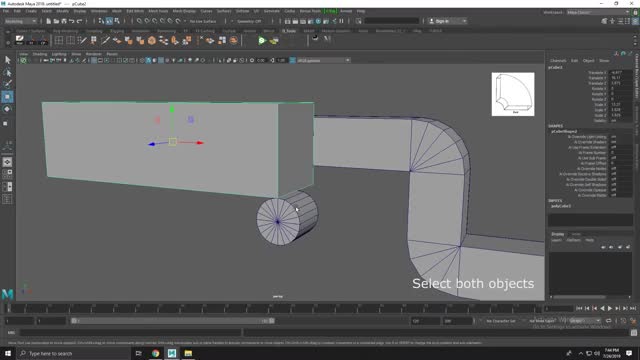
Task: Click the MEL command line input
Action: 131,333
